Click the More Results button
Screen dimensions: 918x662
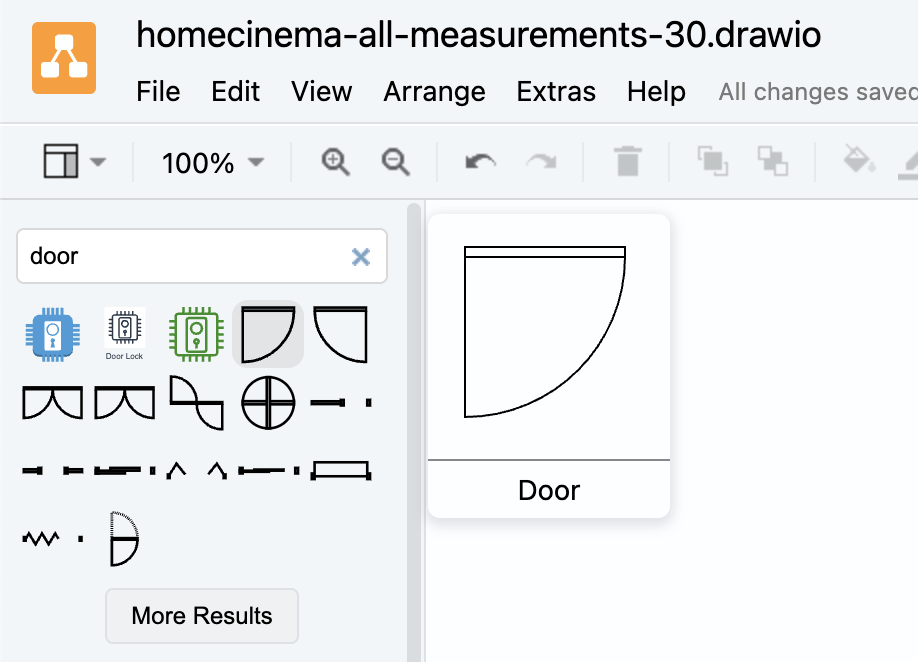point(202,616)
